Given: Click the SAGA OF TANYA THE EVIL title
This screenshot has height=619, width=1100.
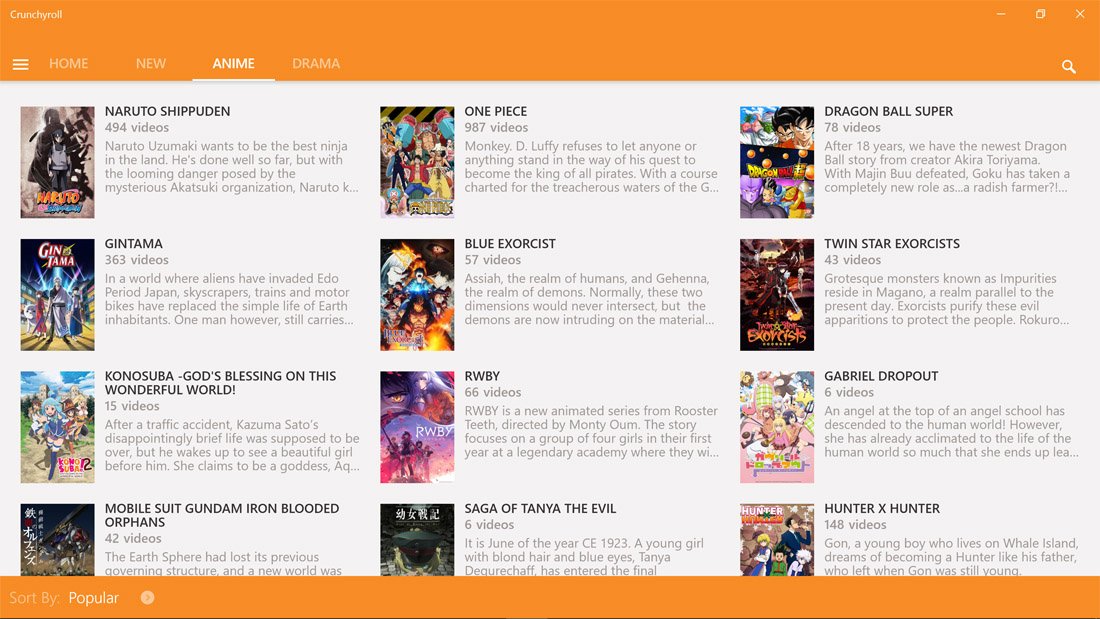Looking at the screenshot, I should 540,508.
